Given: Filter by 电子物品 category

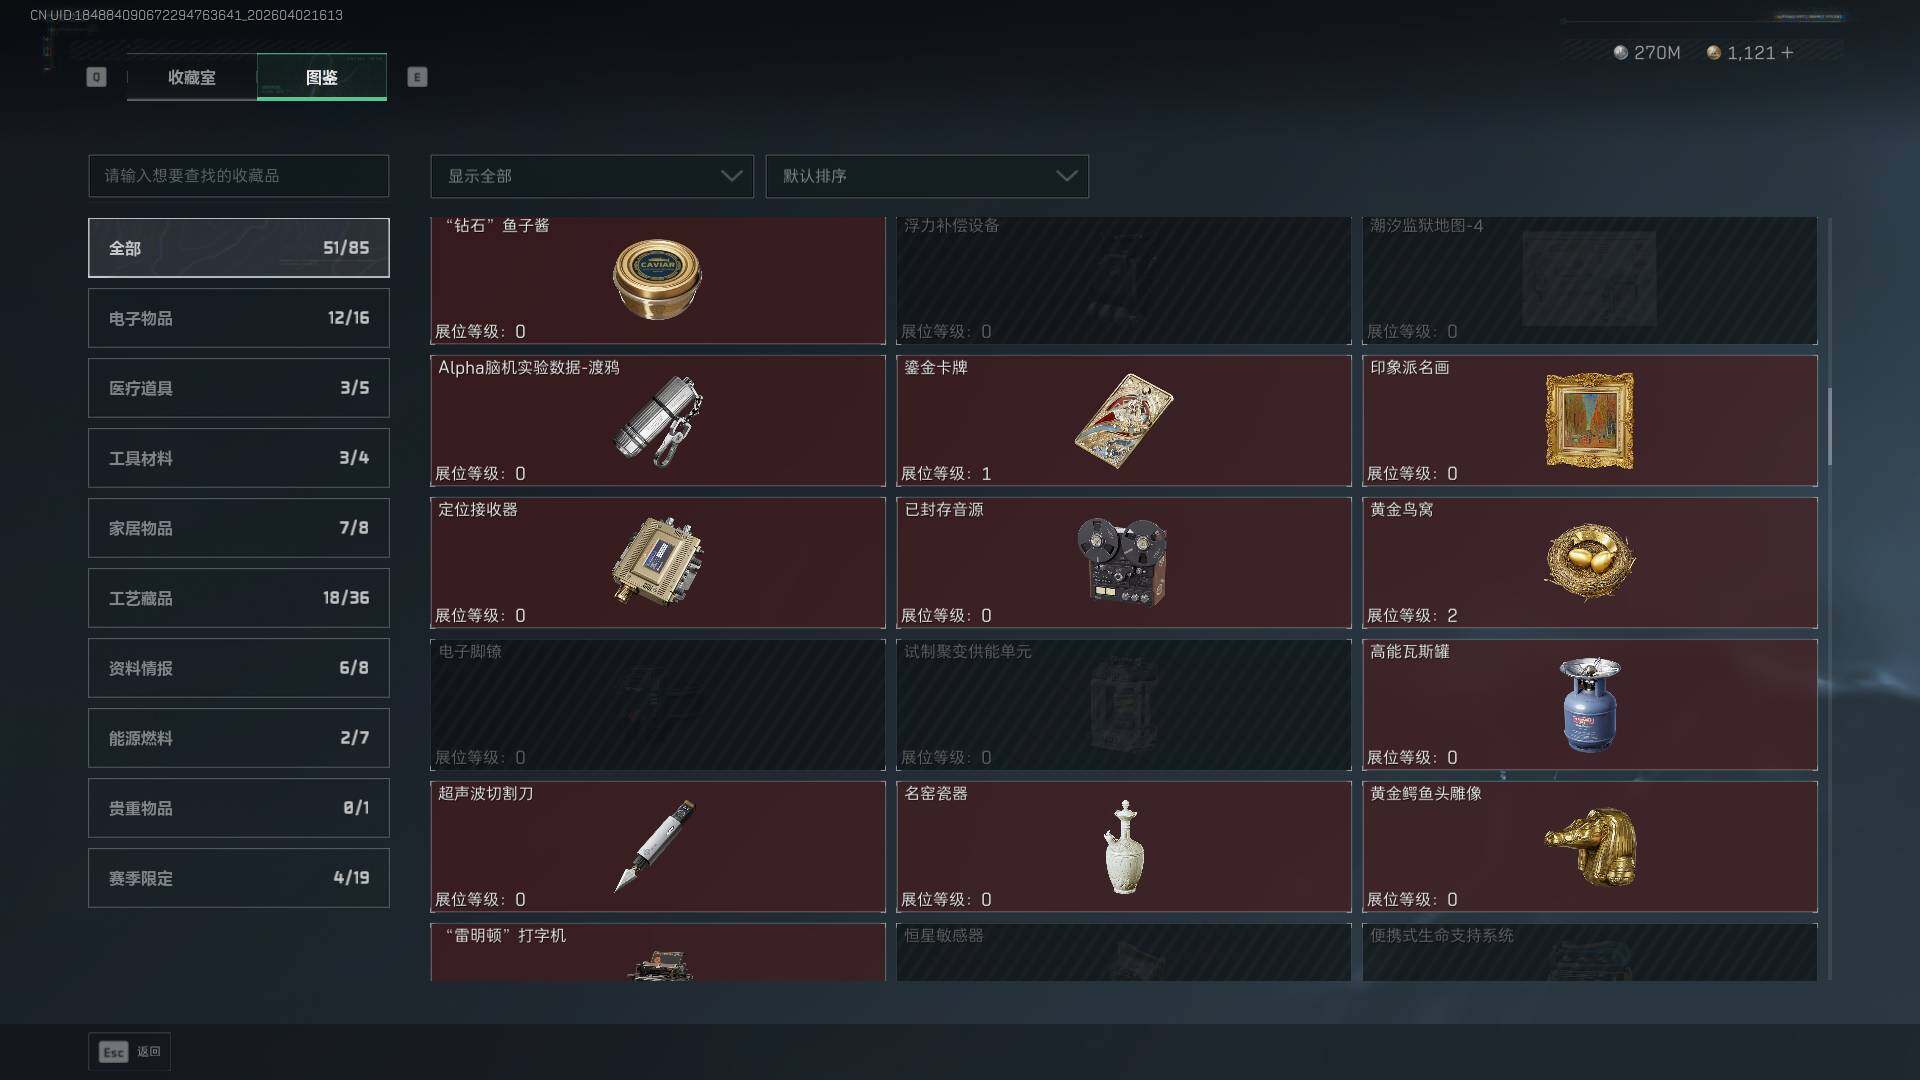Looking at the screenshot, I should point(239,318).
